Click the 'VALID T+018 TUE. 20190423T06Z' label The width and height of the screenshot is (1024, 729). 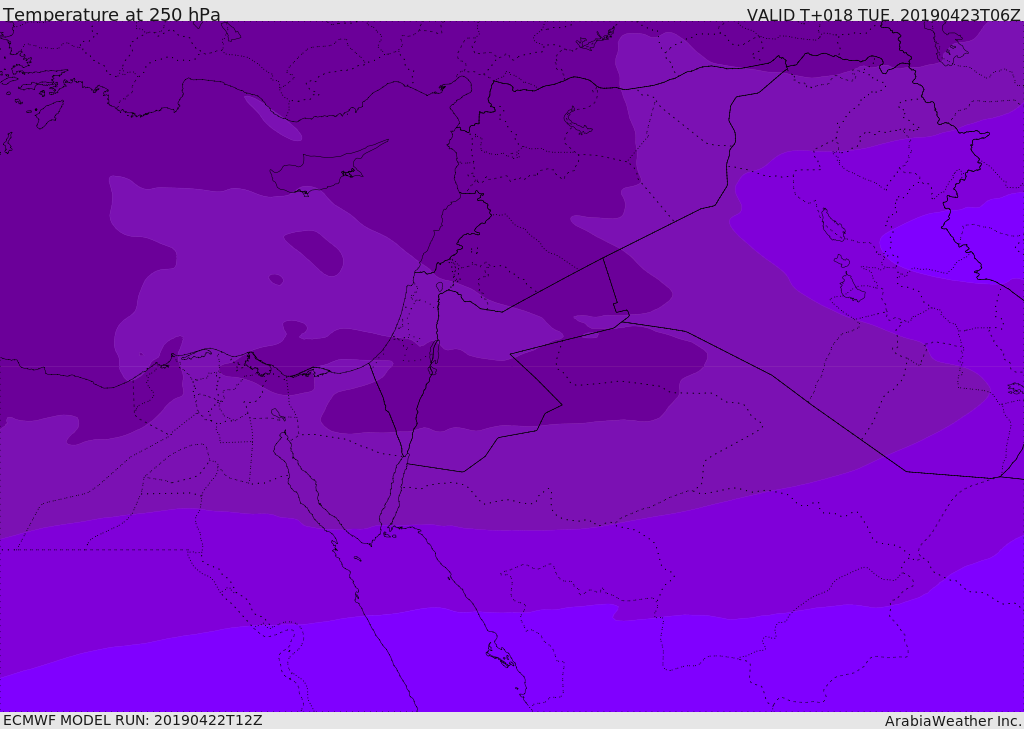coord(884,14)
